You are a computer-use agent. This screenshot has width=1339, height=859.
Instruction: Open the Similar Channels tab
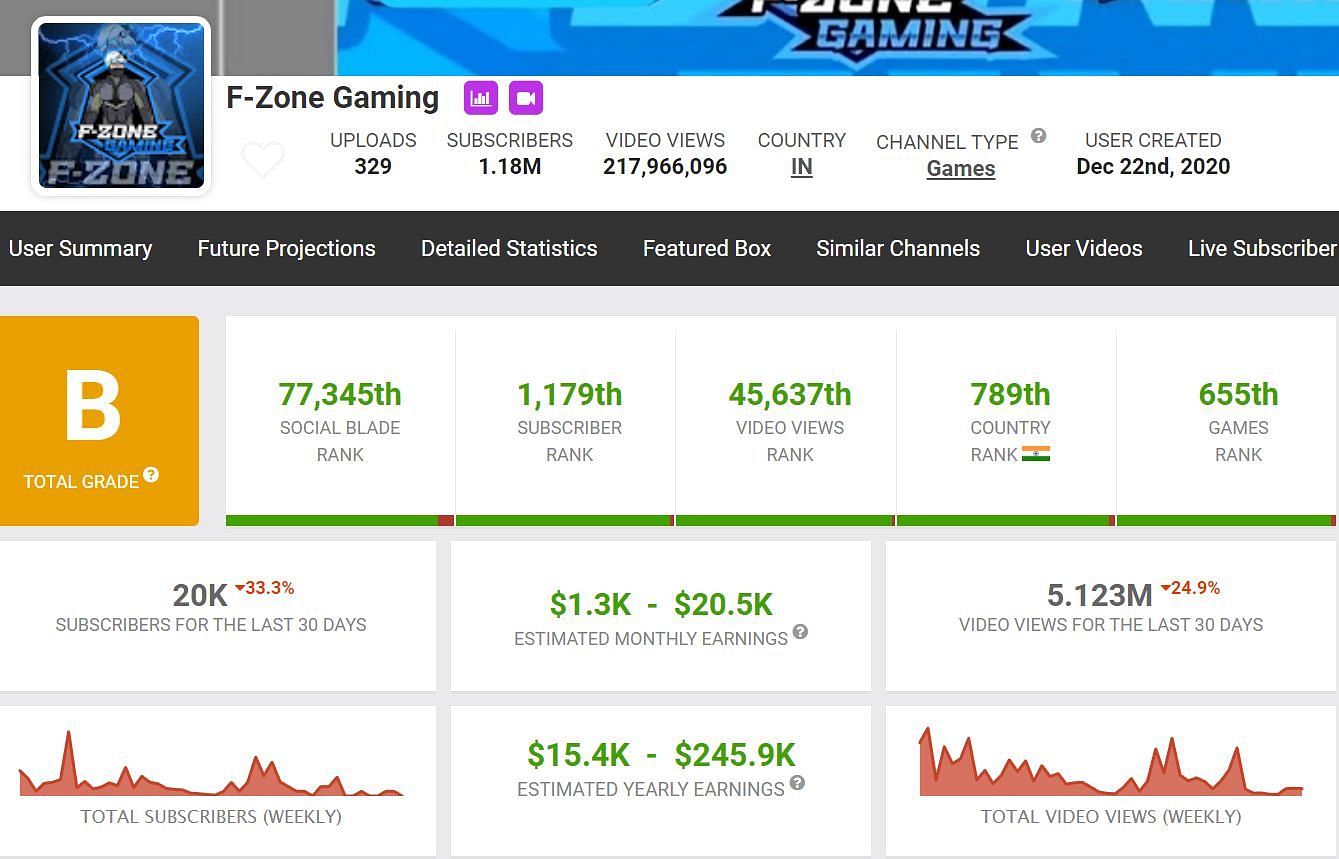898,248
